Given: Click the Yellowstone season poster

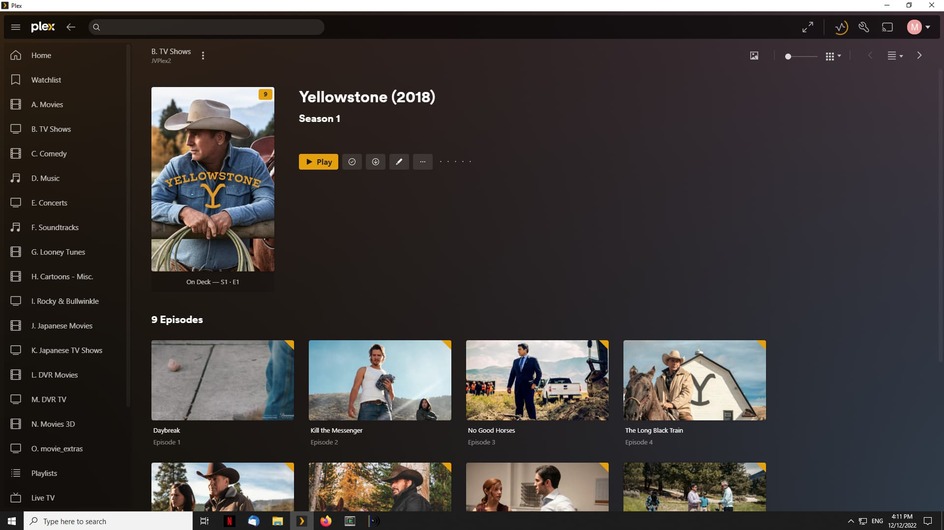Looking at the screenshot, I should 213,179.
